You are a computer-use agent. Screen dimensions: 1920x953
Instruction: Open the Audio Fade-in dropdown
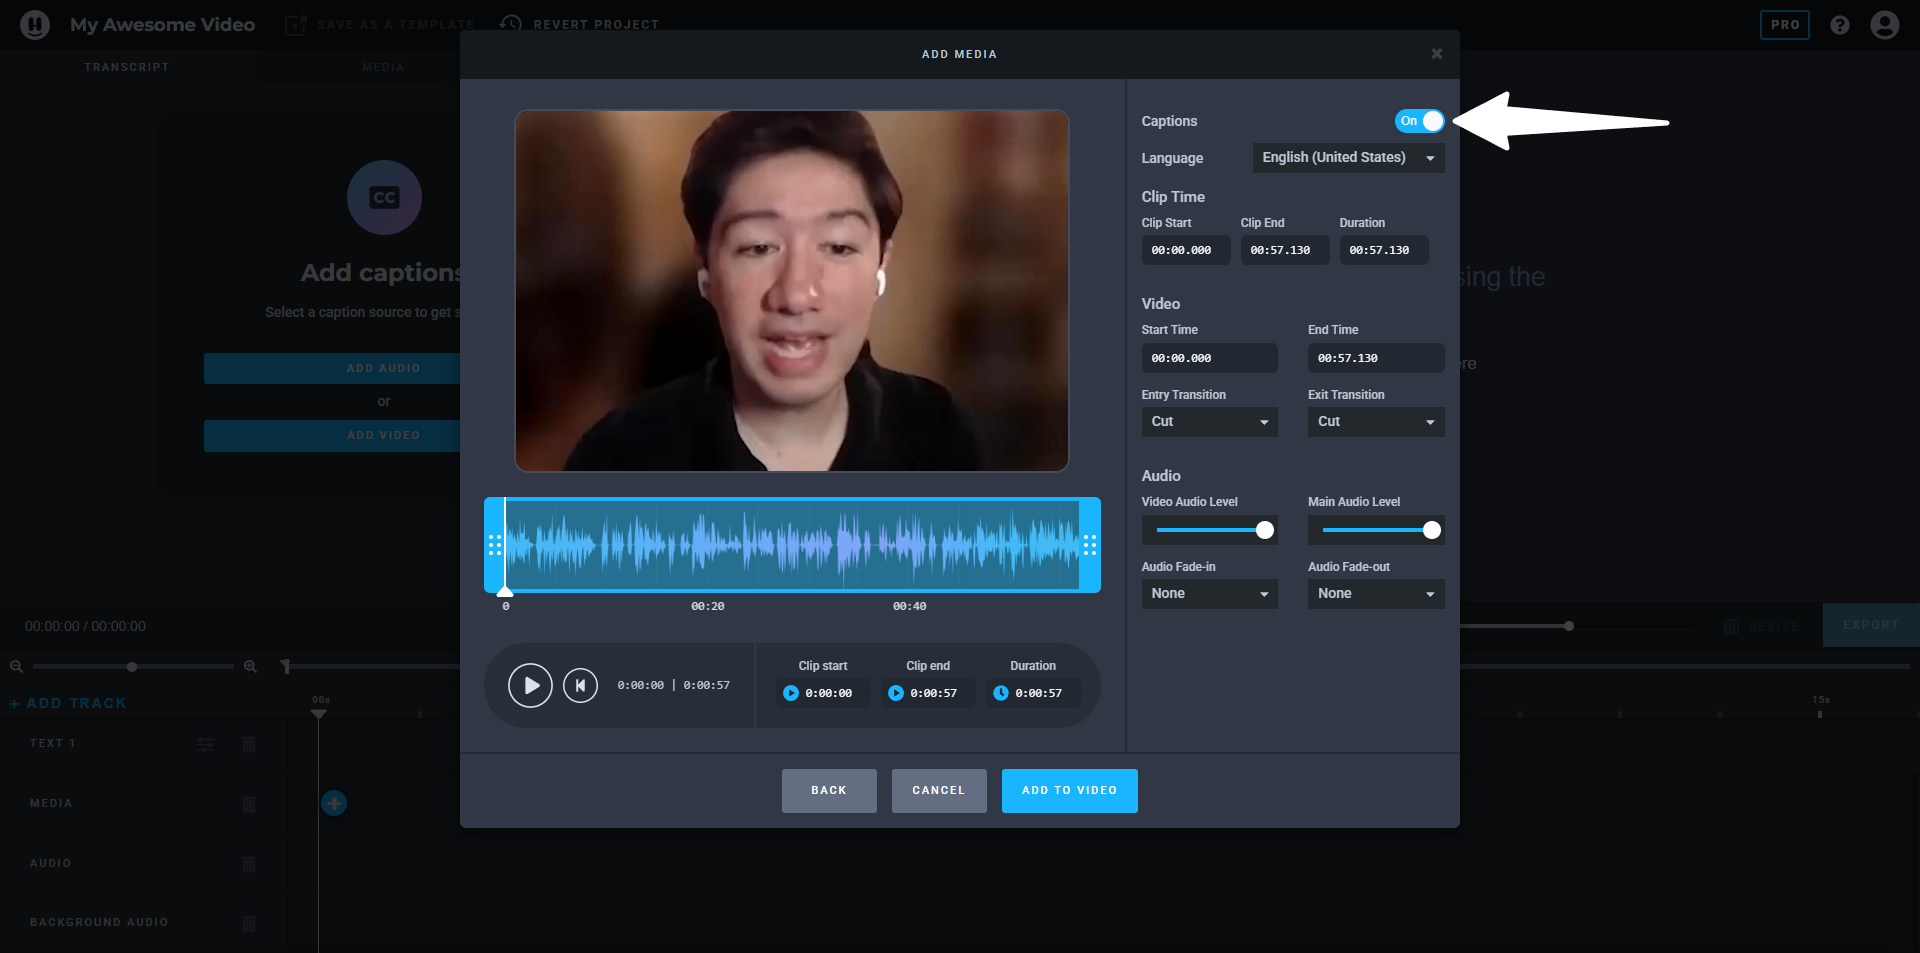[x=1209, y=594]
